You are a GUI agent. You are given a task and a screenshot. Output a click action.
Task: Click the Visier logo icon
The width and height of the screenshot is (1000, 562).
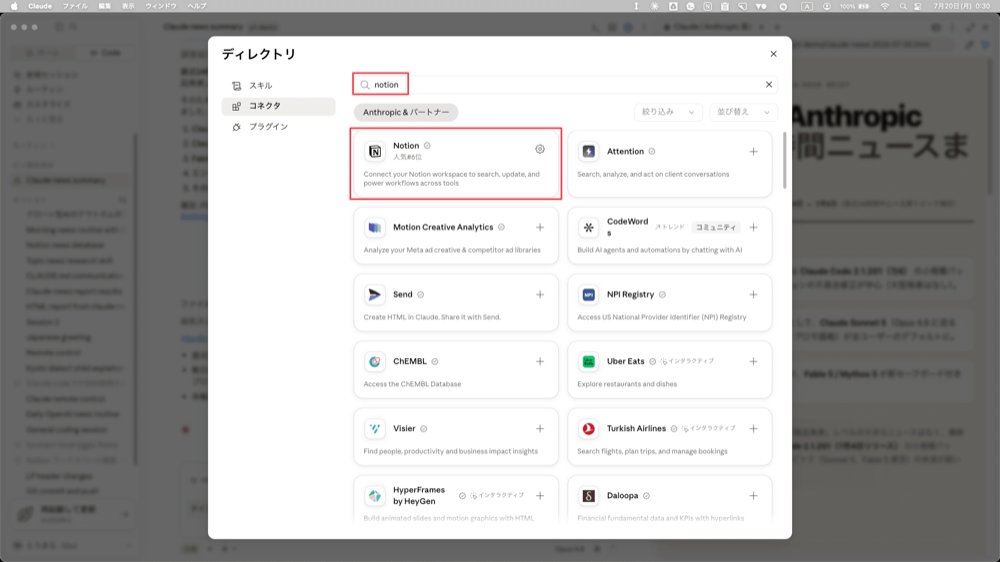pyautogui.click(x=375, y=429)
